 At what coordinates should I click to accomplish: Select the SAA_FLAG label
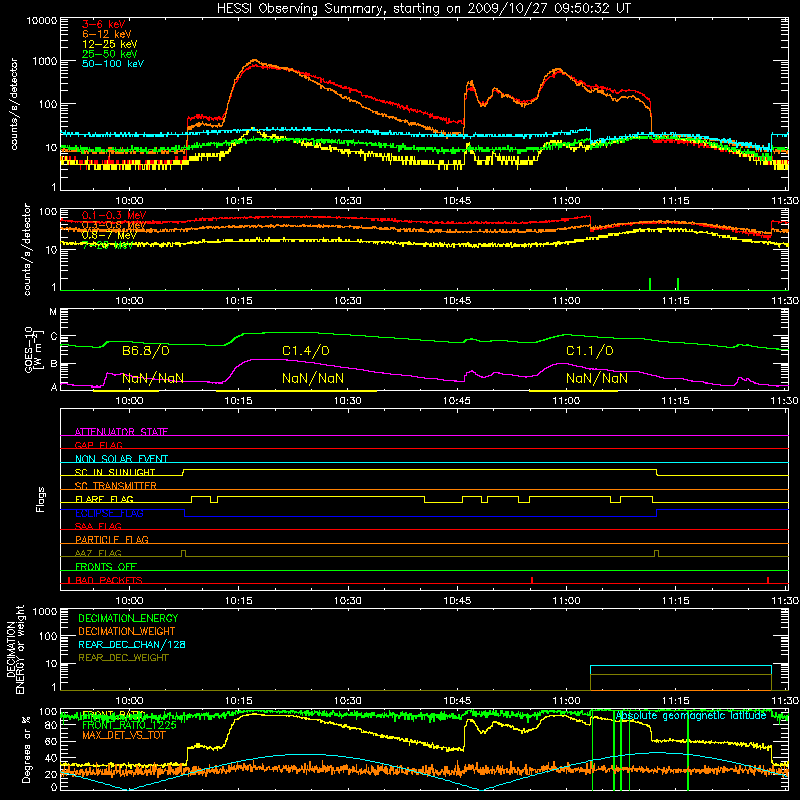pos(98,526)
